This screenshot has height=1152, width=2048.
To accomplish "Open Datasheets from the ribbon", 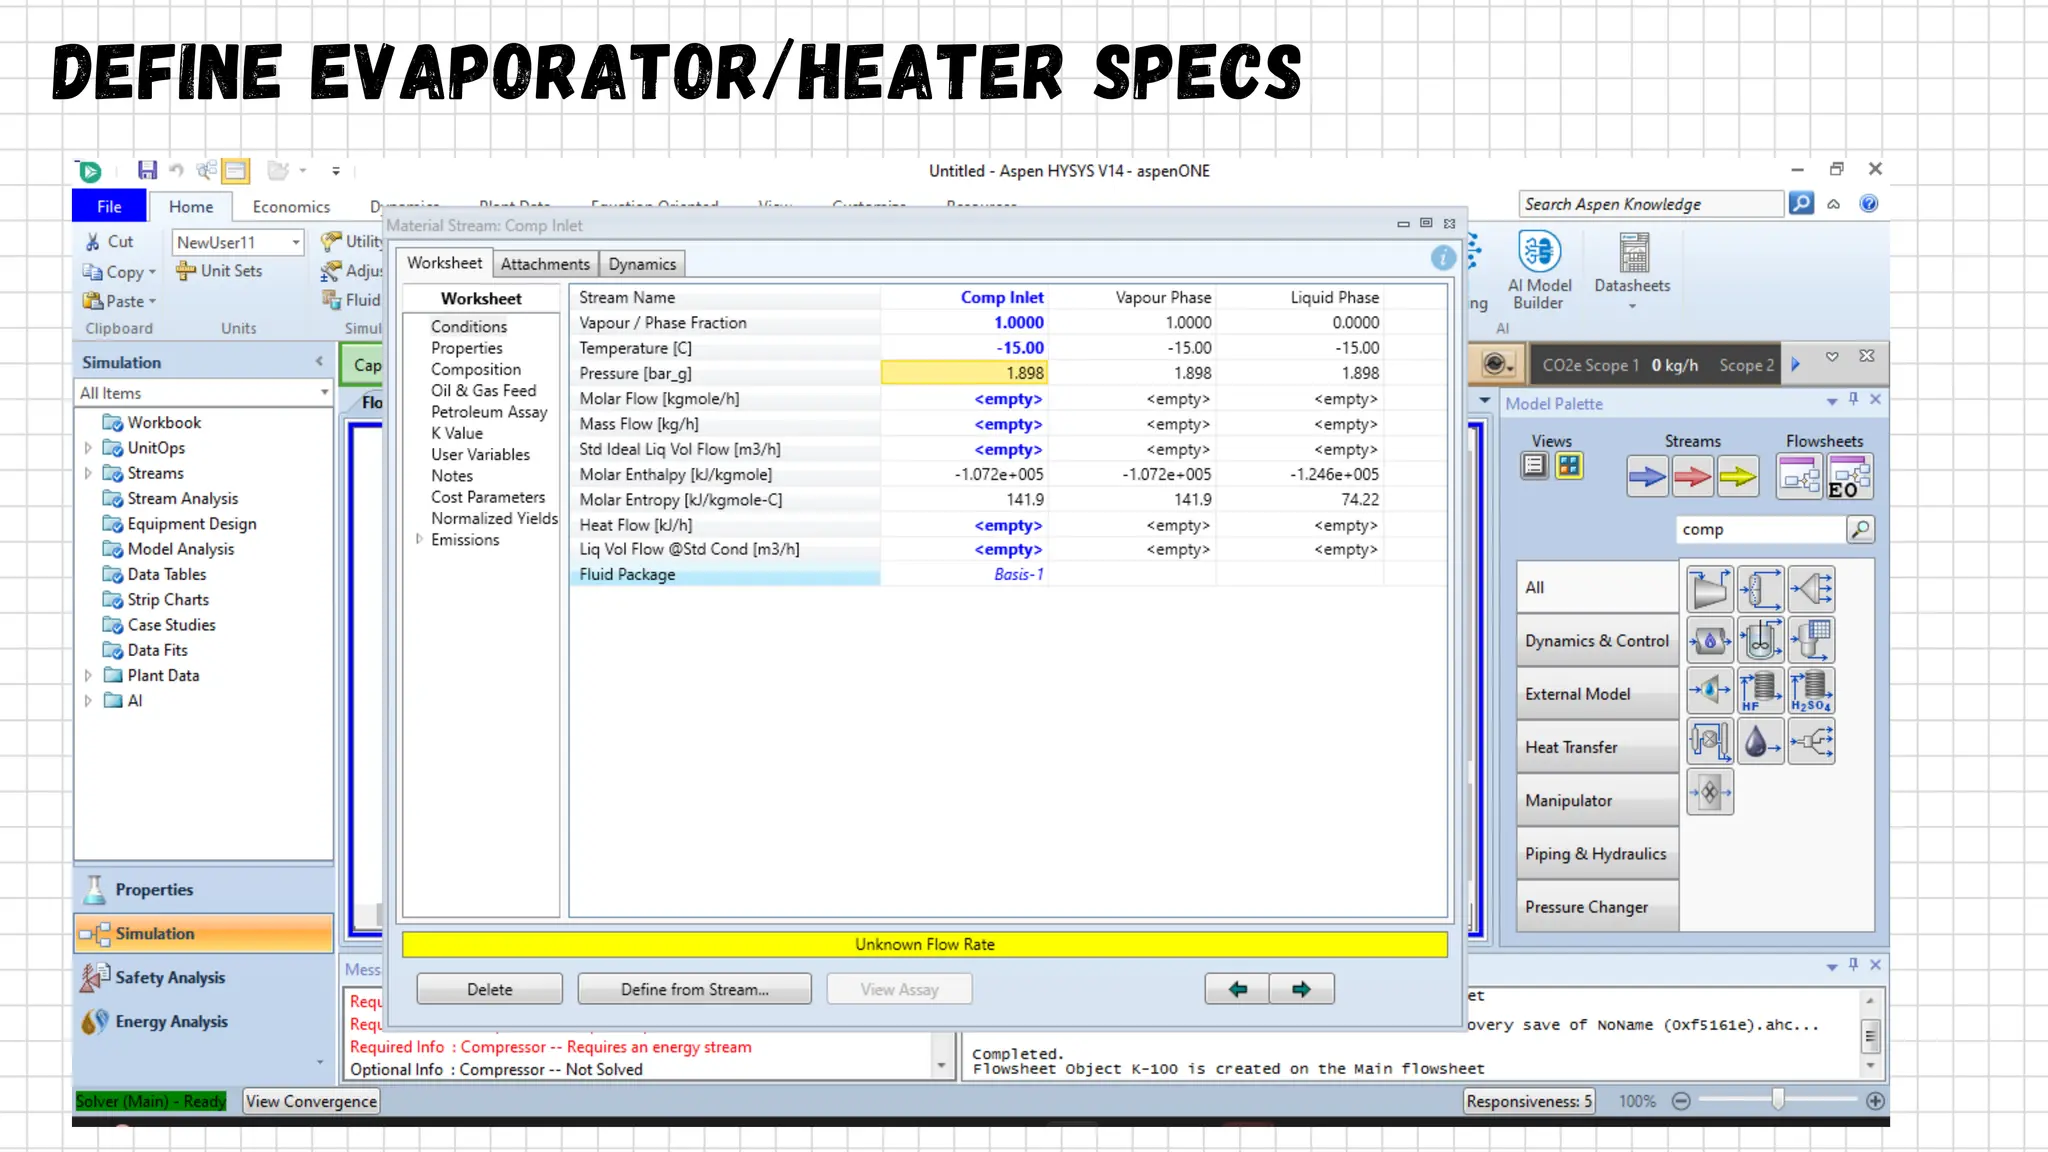I will coord(1632,271).
